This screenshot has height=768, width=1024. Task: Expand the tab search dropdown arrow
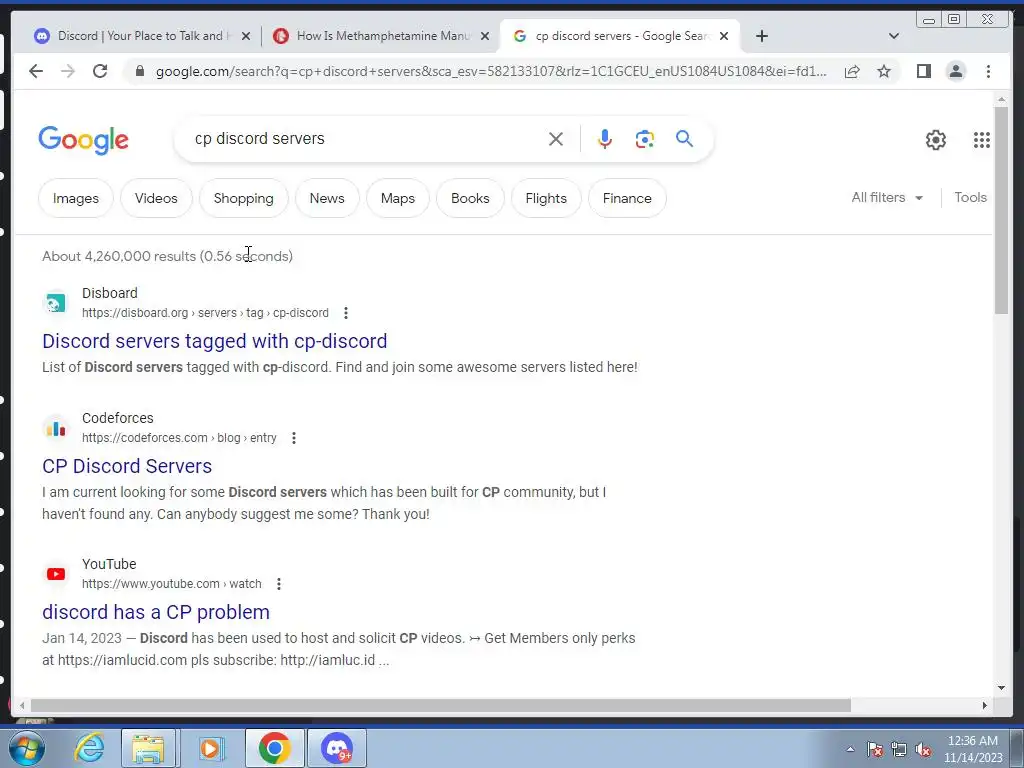894,36
